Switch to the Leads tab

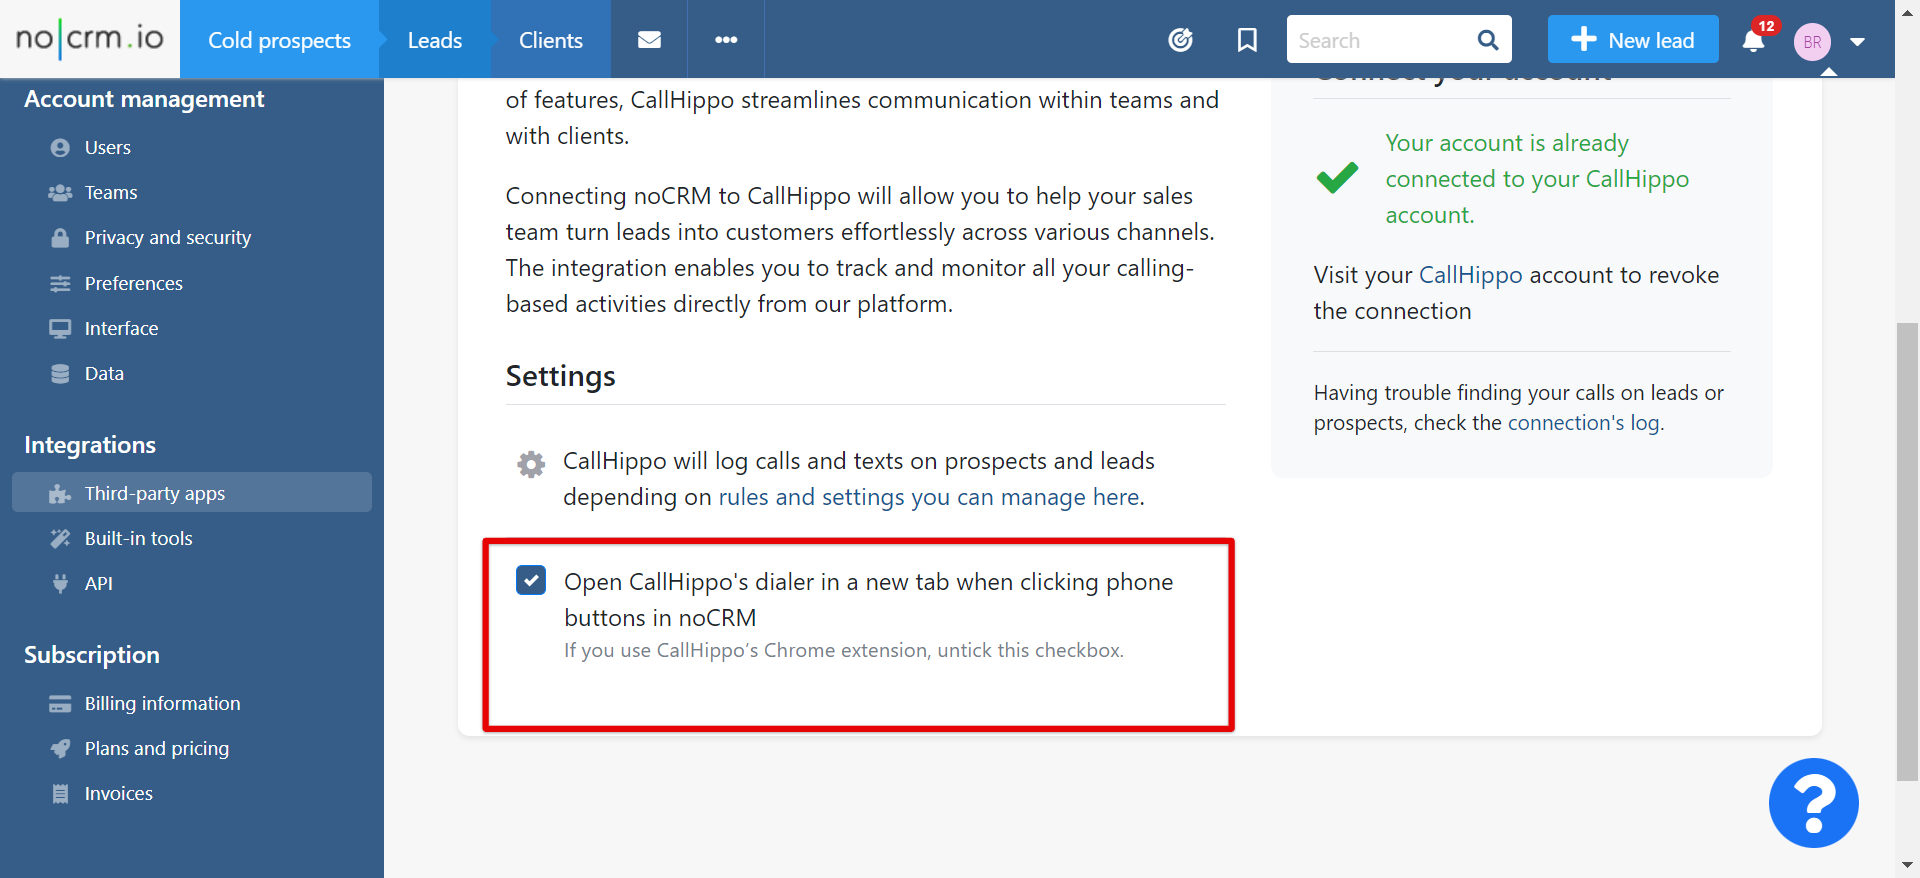[435, 40]
